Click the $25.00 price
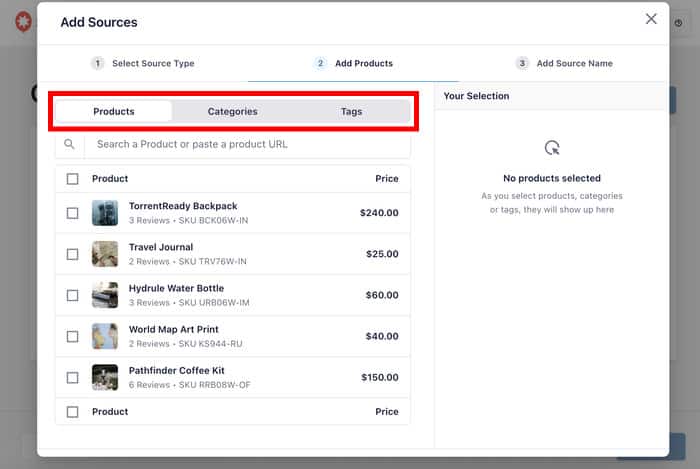Viewport: 700px width, 469px height. [382, 254]
